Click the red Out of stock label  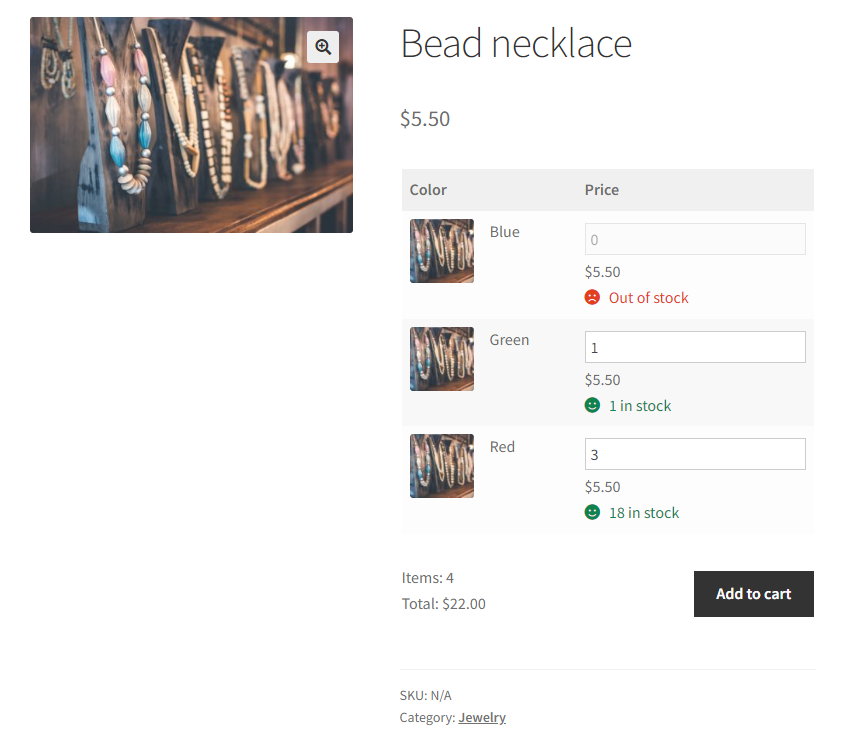pyautogui.click(x=646, y=297)
